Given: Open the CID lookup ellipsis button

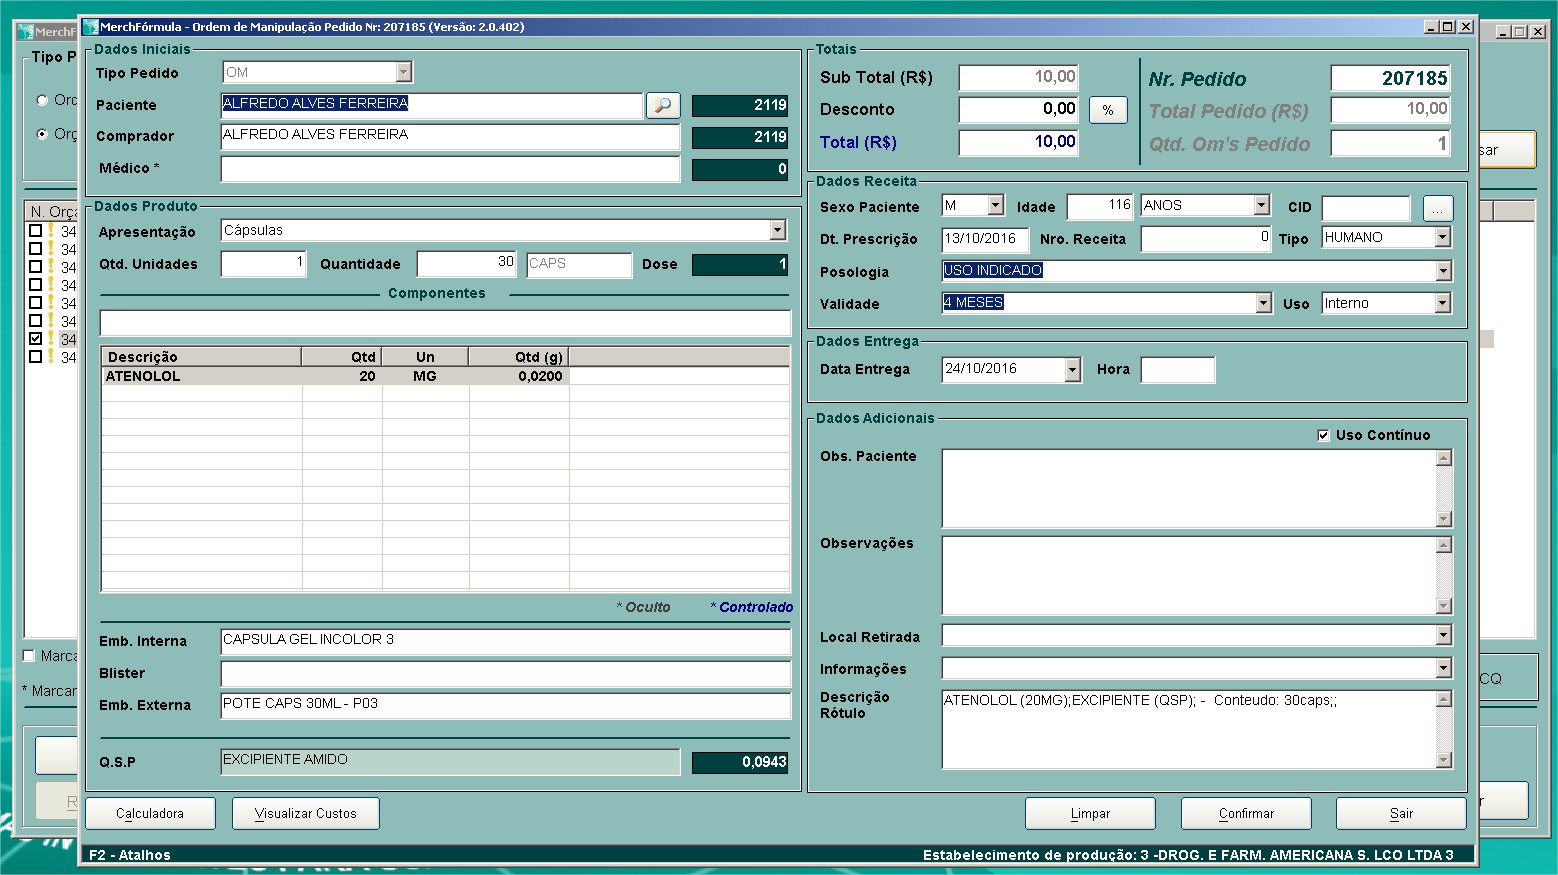Looking at the screenshot, I should click(1437, 208).
